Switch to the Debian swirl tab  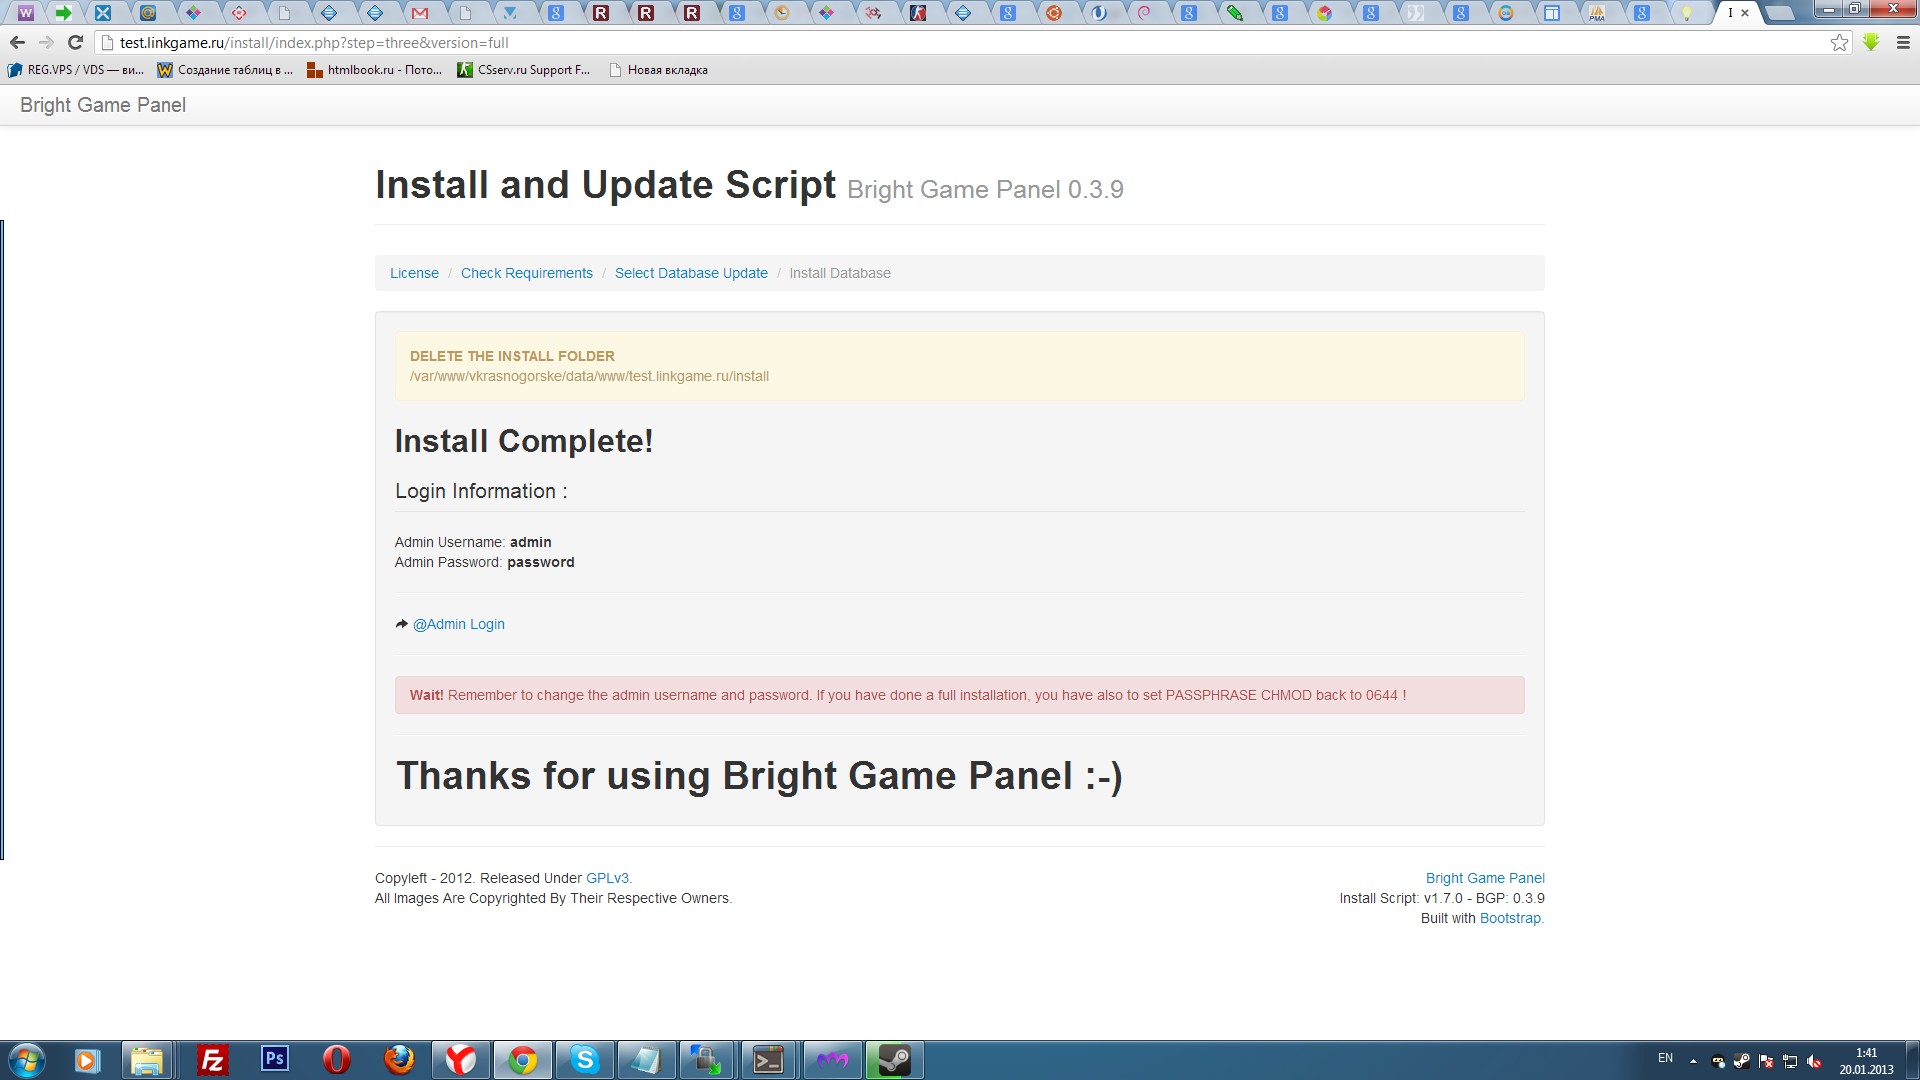click(x=1144, y=13)
